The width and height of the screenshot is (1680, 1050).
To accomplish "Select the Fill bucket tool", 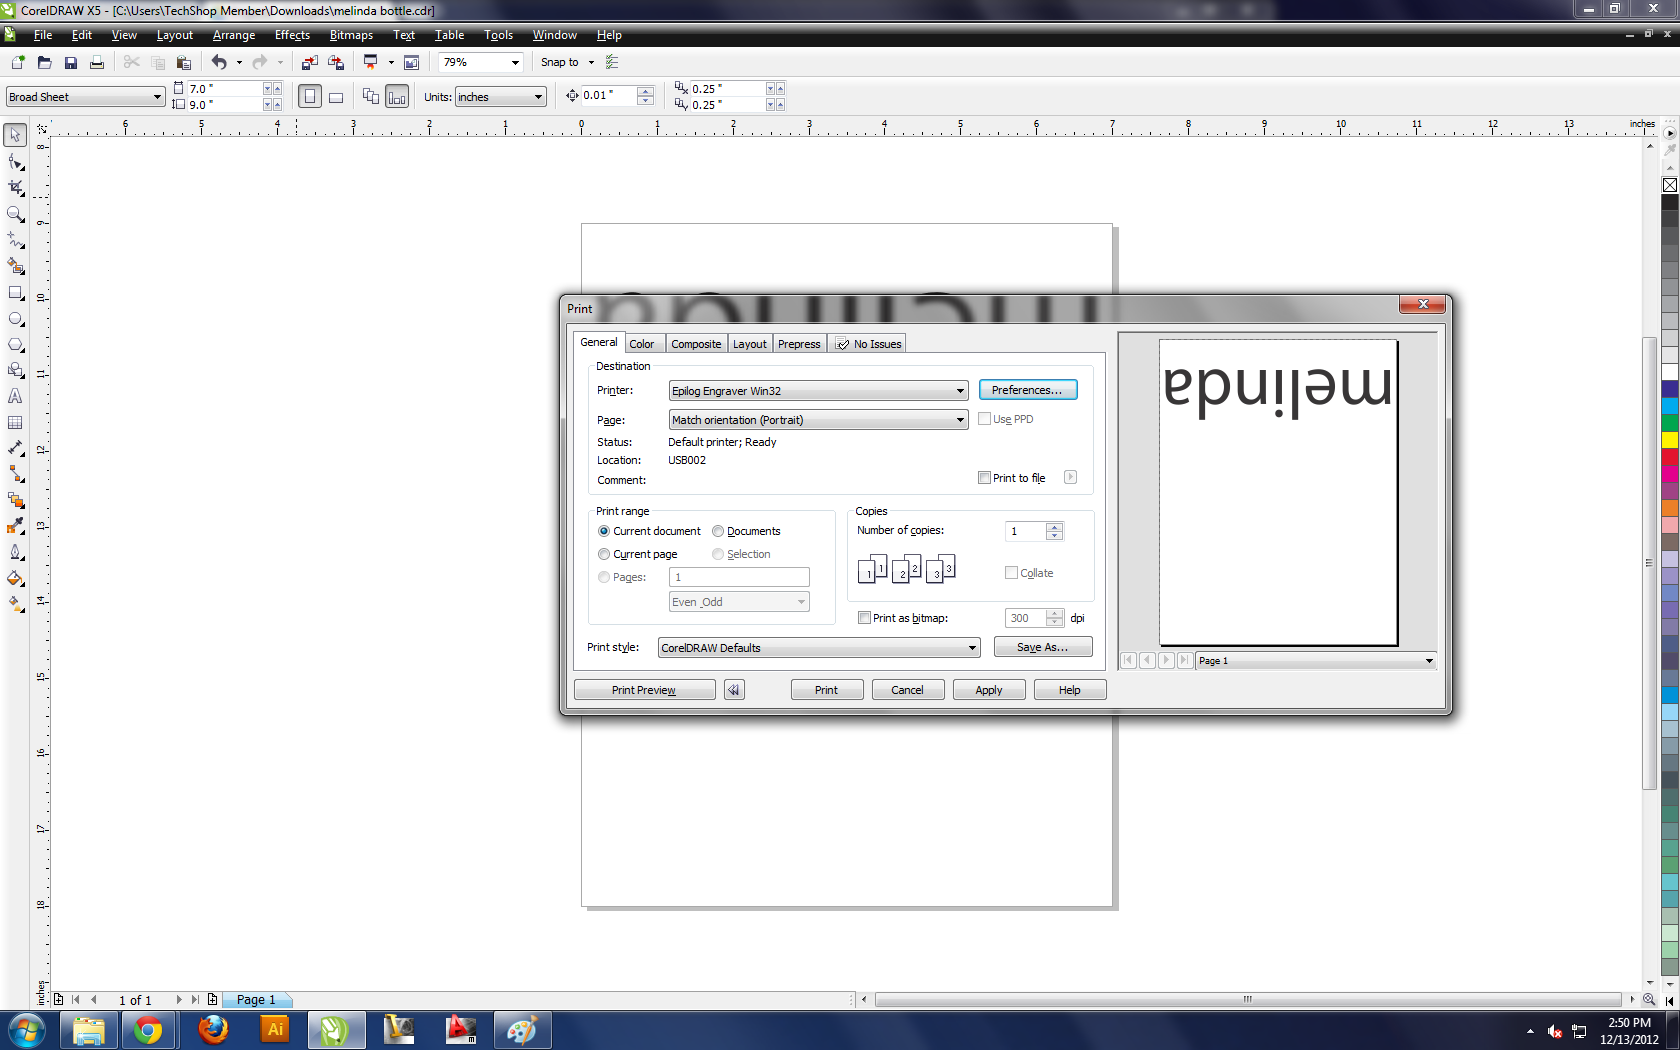I will point(15,578).
